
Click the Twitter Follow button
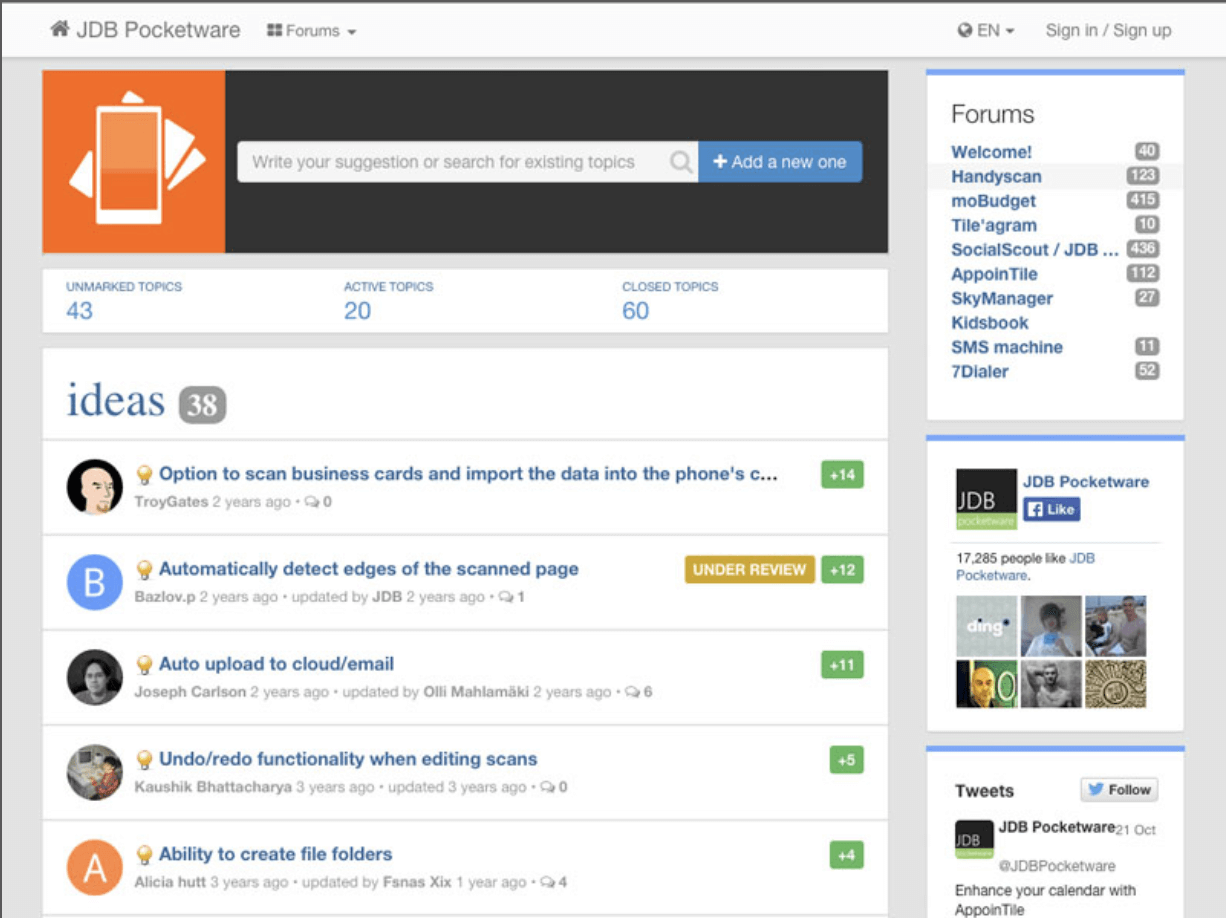coord(1119,790)
